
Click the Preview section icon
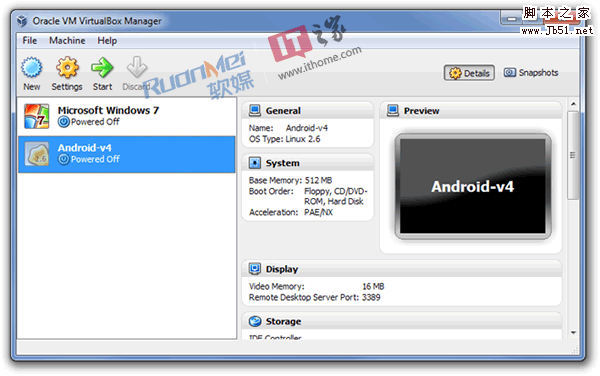pyautogui.click(x=393, y=111)
